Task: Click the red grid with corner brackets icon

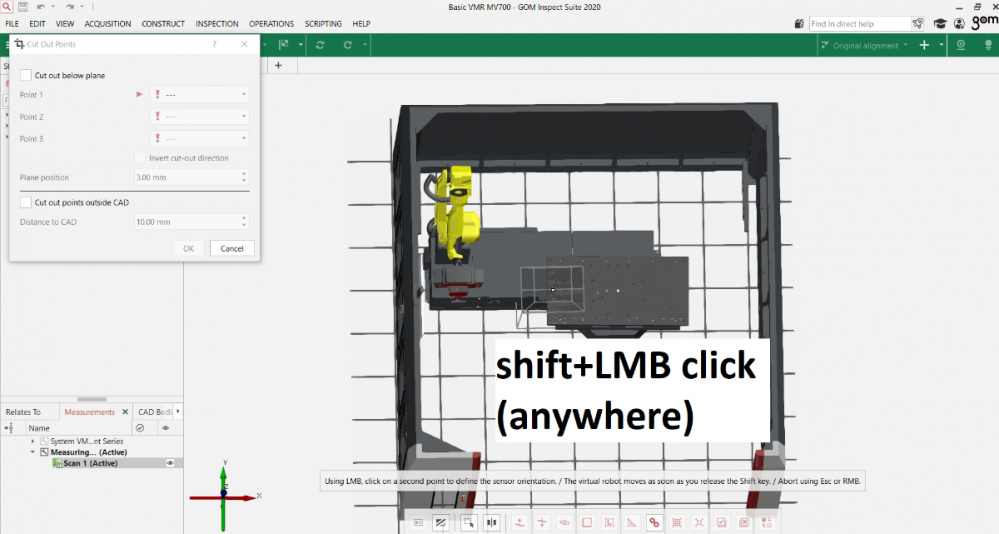Action: 677,523
